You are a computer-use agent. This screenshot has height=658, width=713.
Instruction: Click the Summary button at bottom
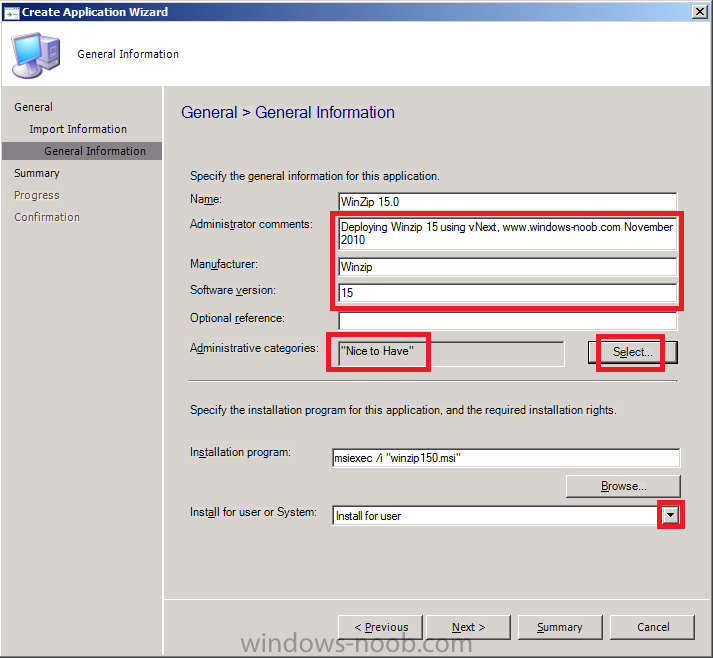[560, 628]
